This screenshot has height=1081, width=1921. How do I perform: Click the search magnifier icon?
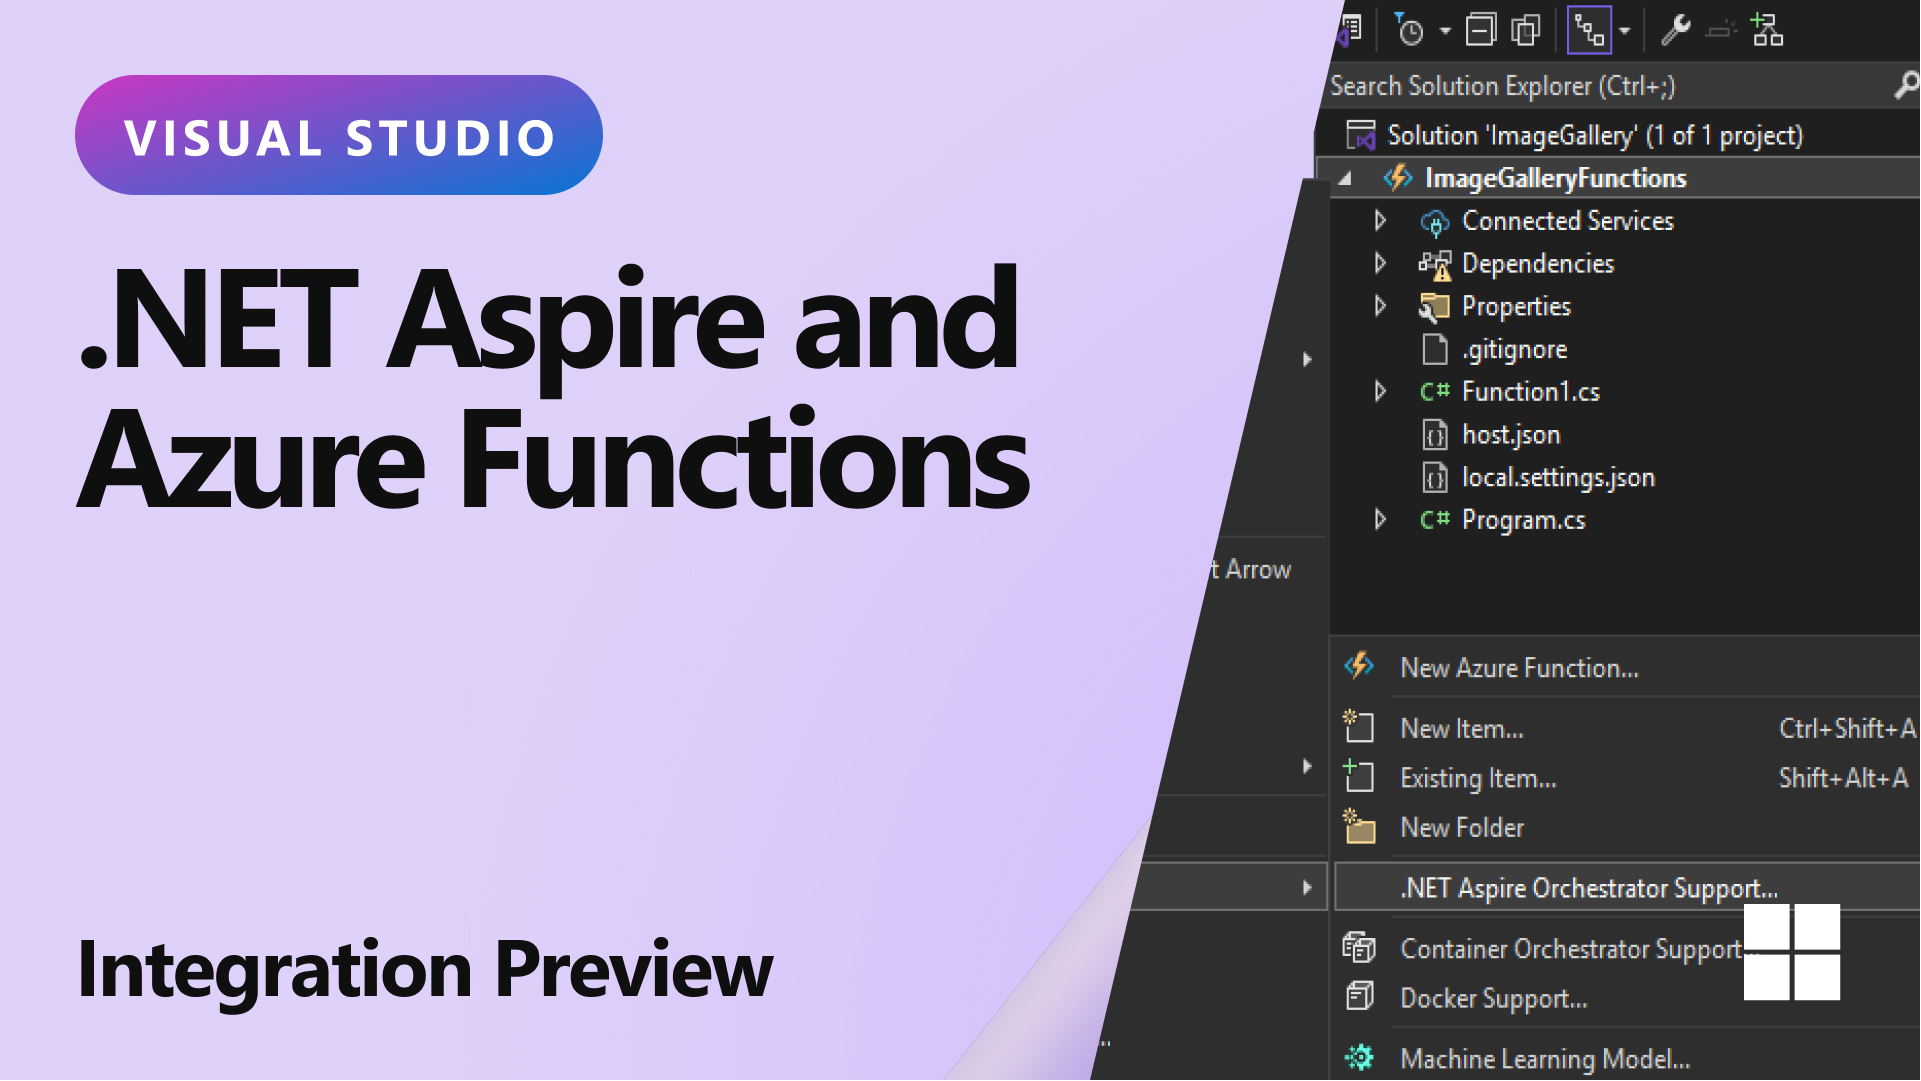[1906, 86]
